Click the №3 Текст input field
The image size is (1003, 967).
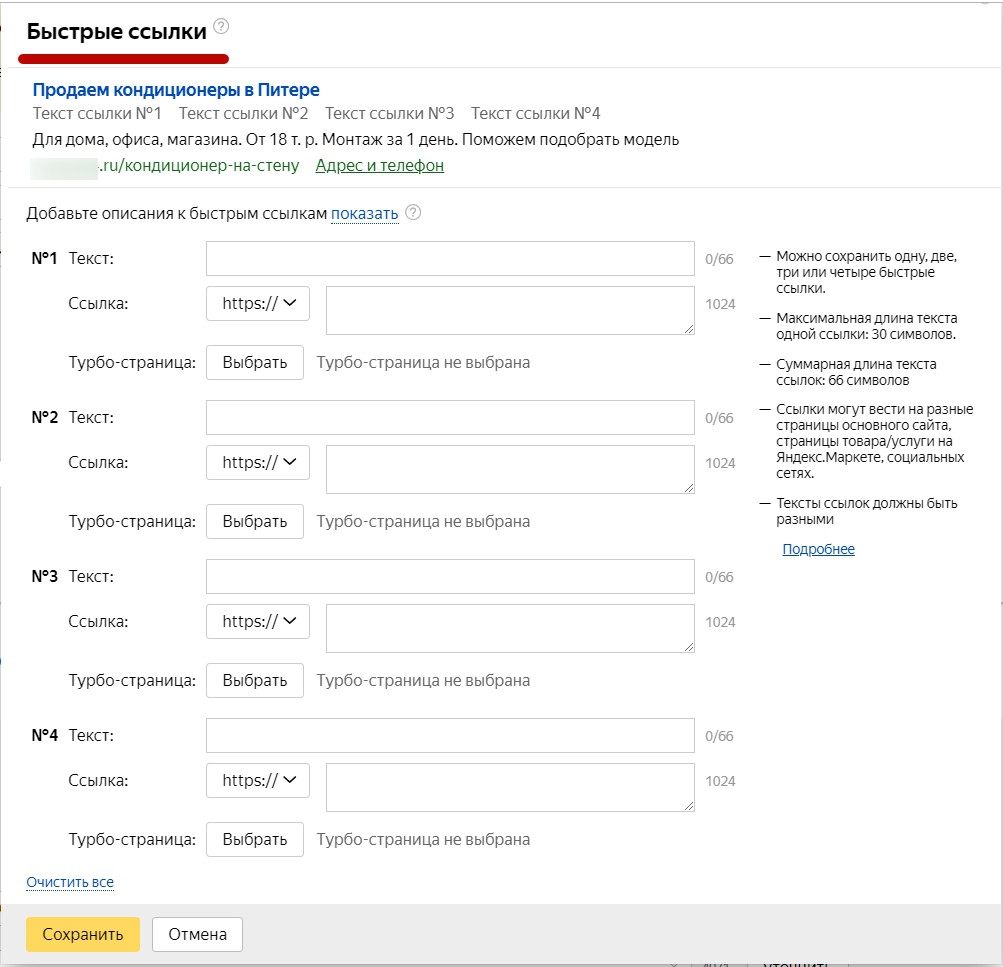tap(450, 576)
